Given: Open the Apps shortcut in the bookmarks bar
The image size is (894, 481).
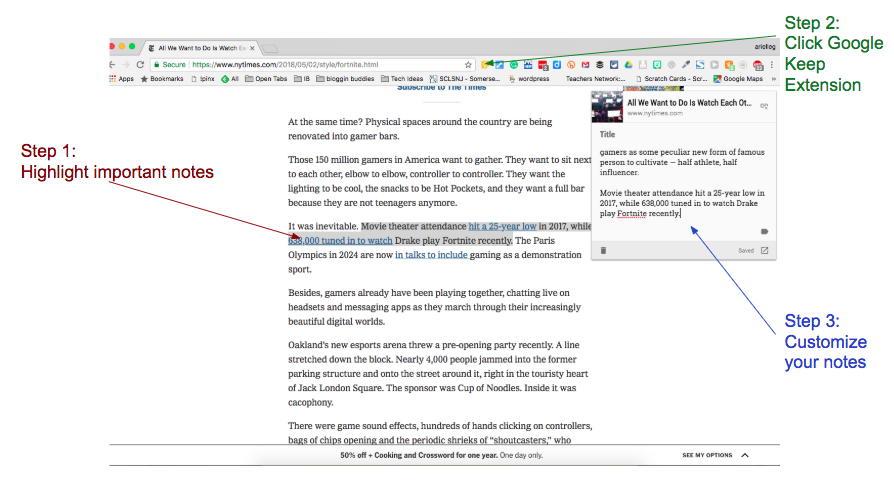Looking at the screenshot, I should click(121, 79).
